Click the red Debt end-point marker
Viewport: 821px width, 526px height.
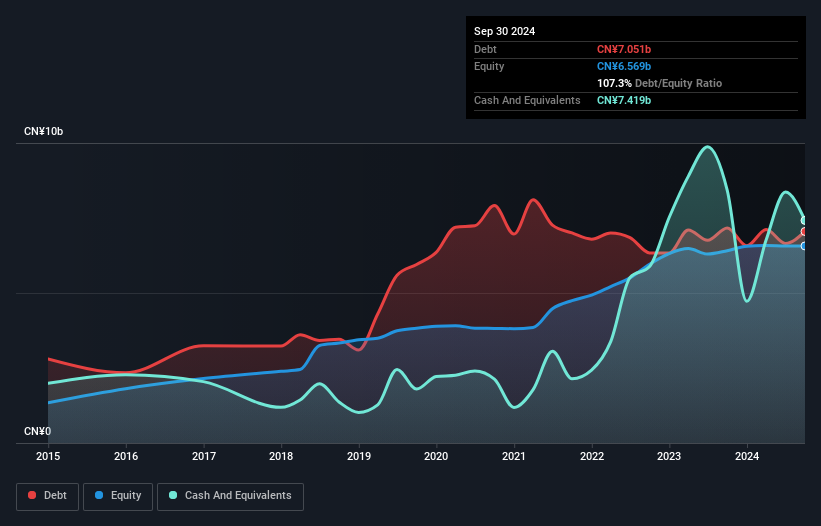pyautogui.click(x=804, y=231)
